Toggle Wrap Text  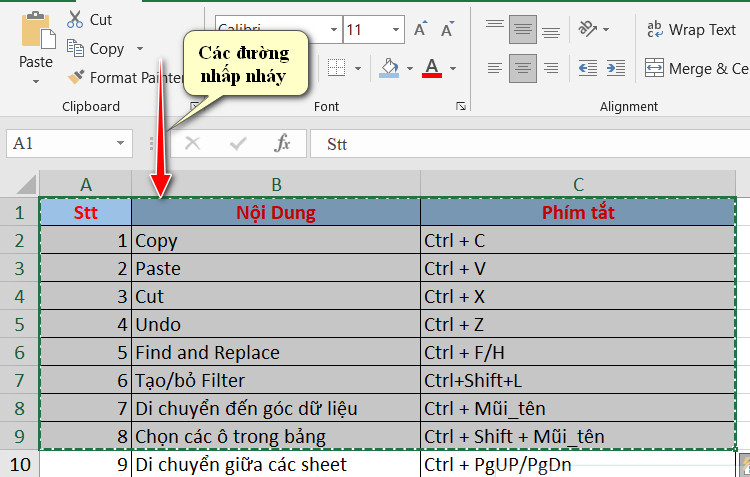(691, 30)
